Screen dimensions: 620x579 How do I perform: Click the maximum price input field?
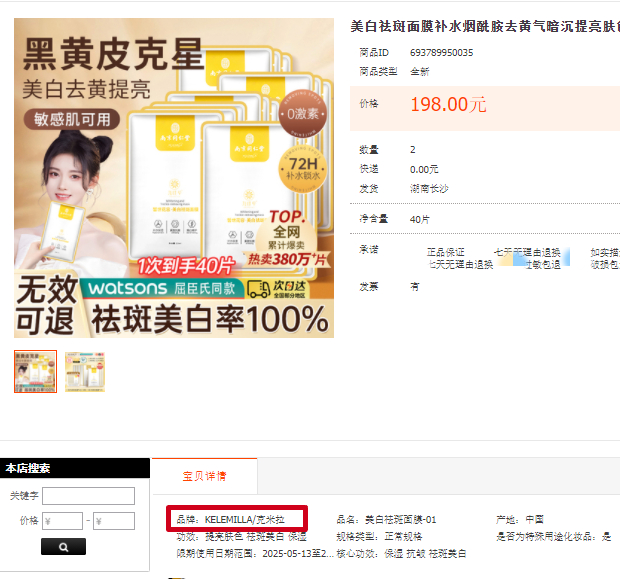tap(114, 521)
